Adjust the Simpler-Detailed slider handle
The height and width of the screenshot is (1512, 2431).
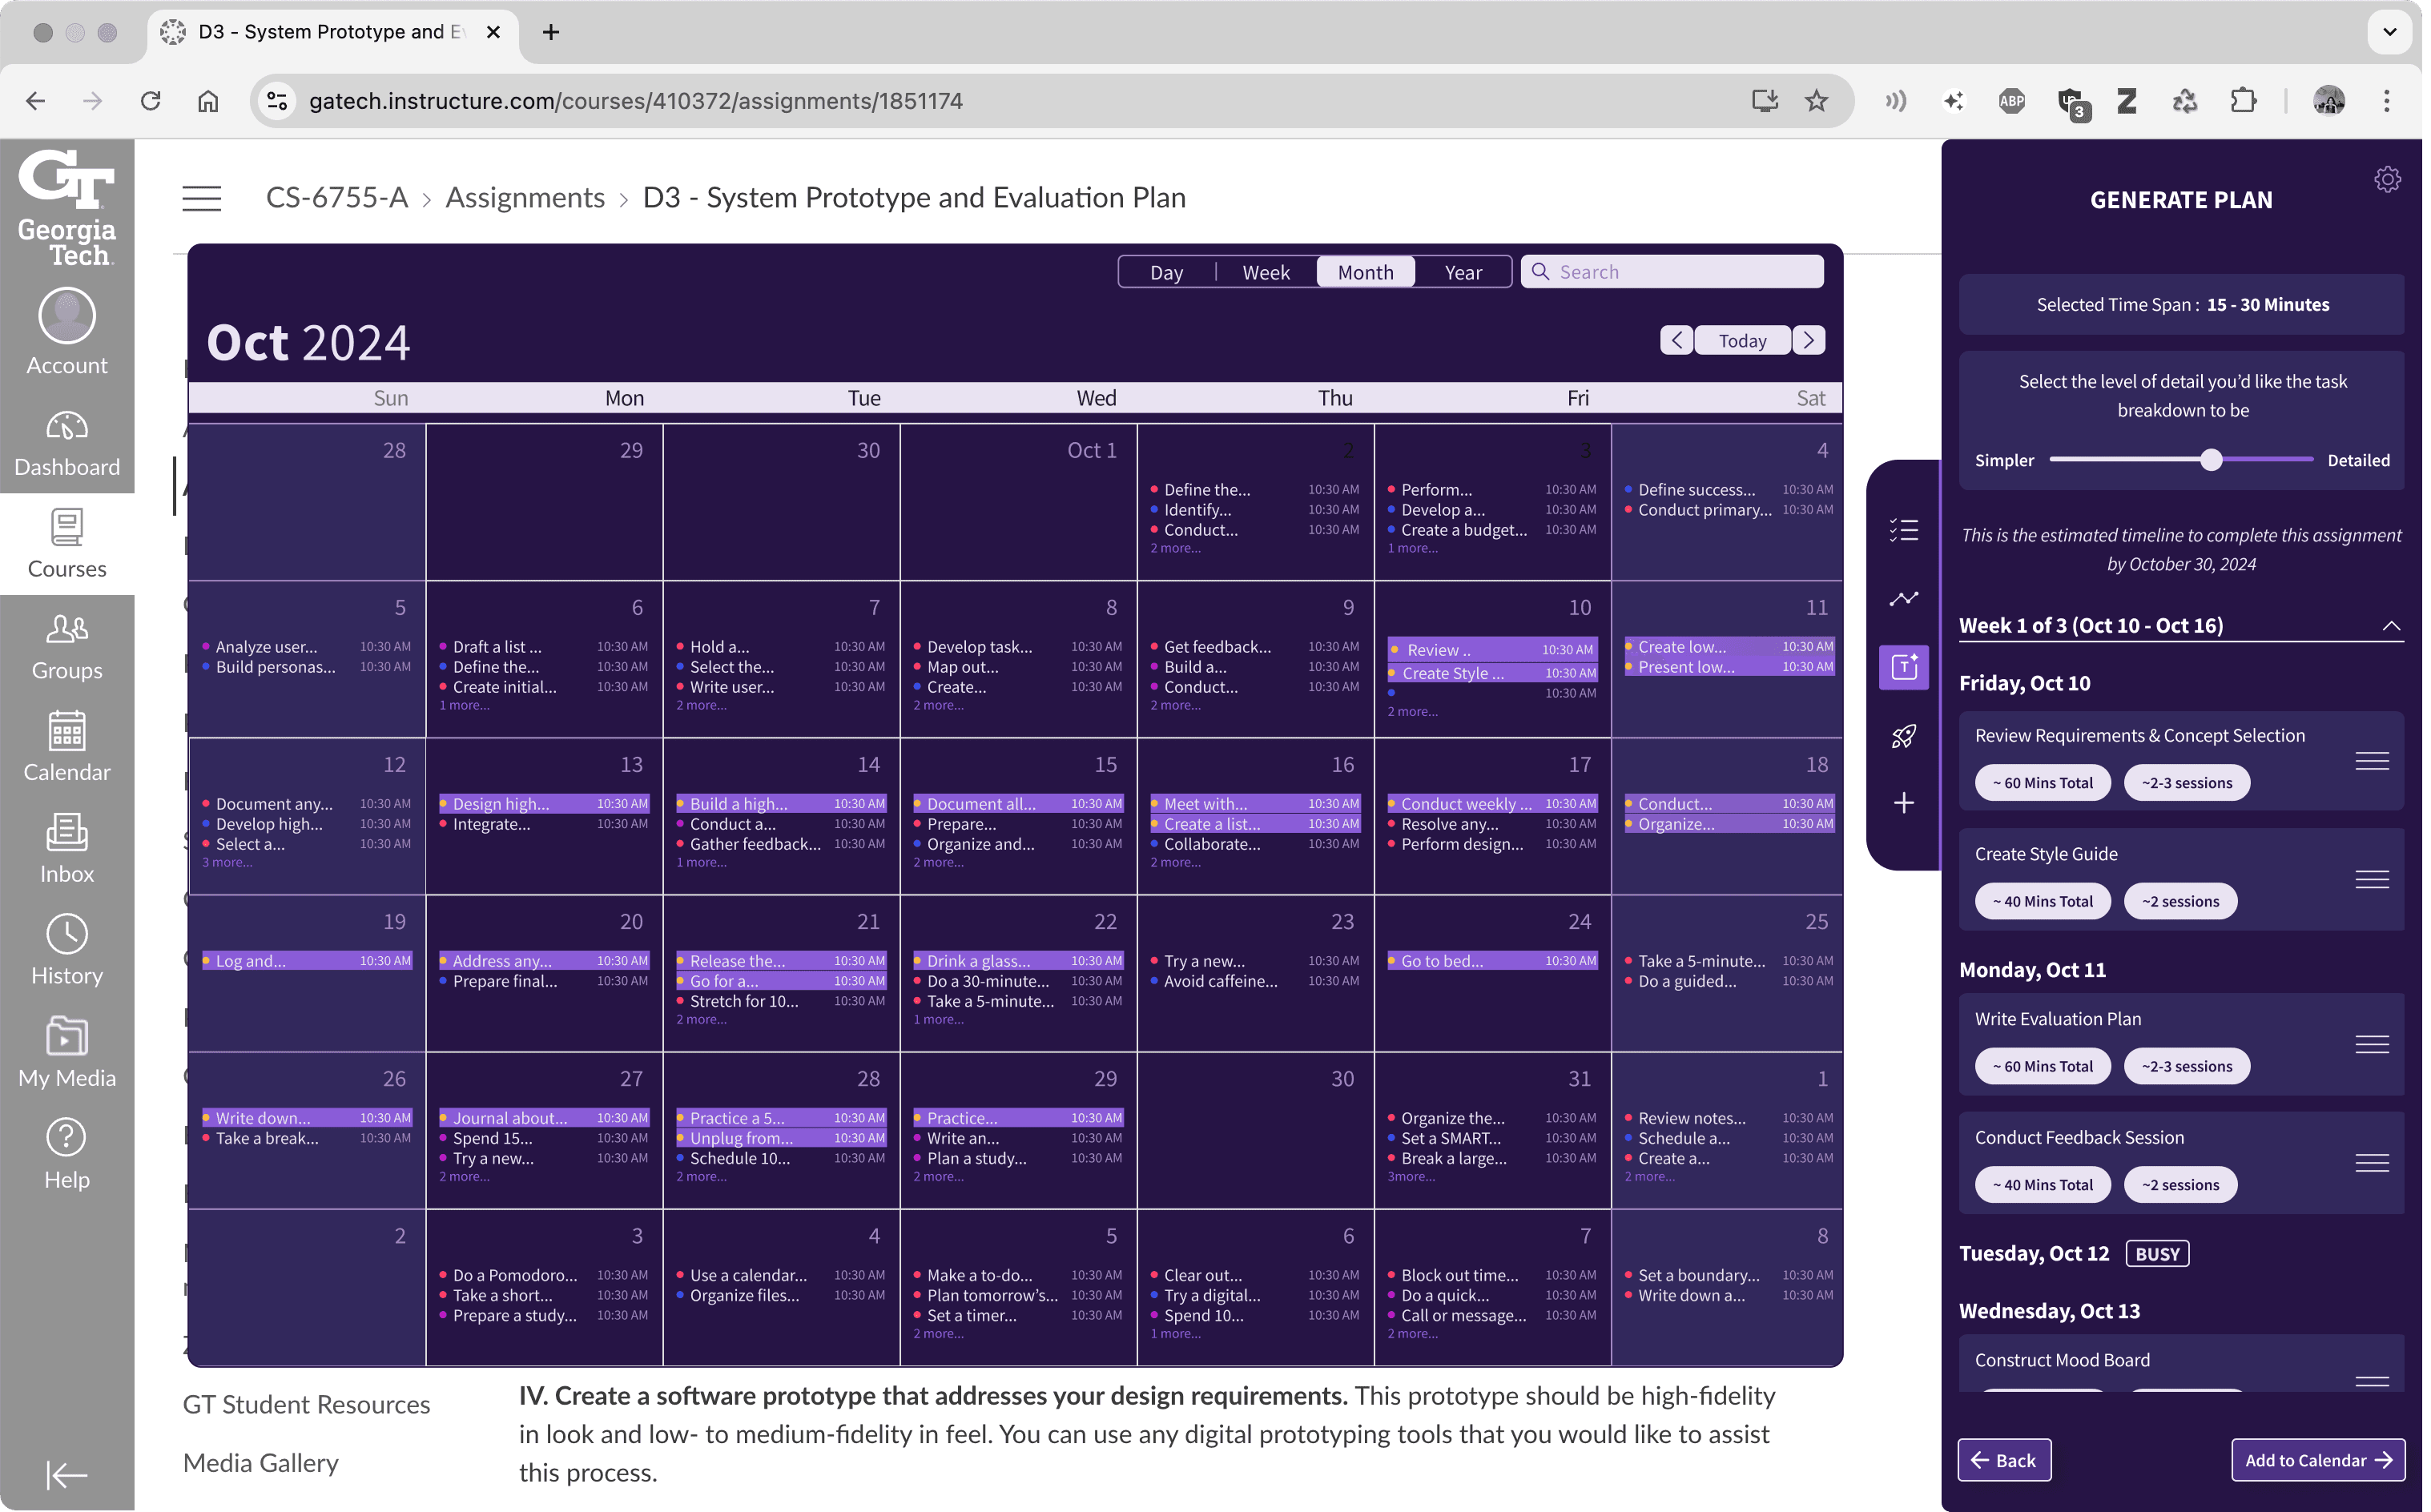click(x=2211, y=460)
